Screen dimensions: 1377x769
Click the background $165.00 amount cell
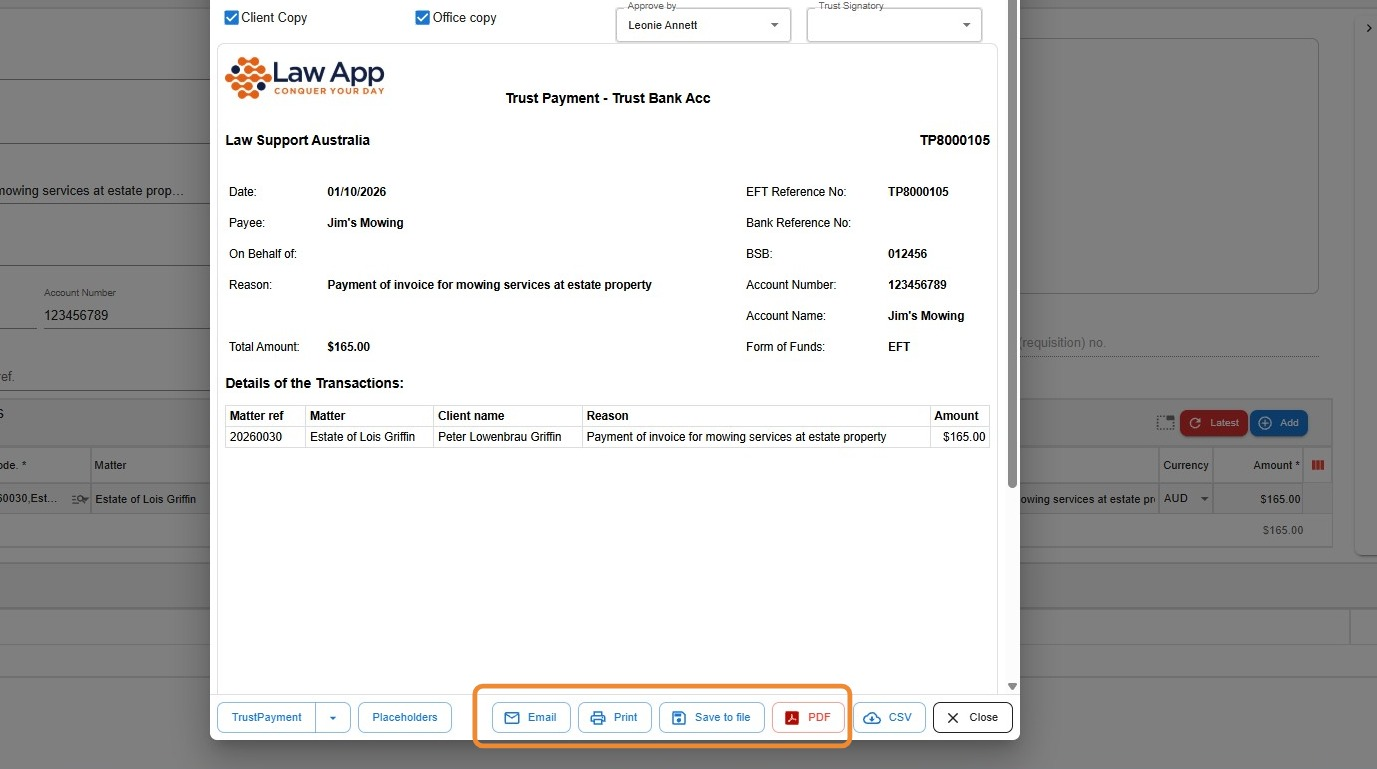click(1260, 499)
